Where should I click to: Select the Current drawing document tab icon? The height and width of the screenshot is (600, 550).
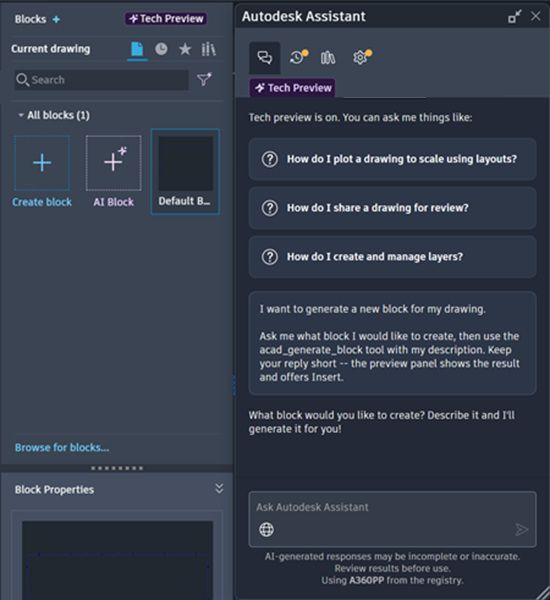137,49
